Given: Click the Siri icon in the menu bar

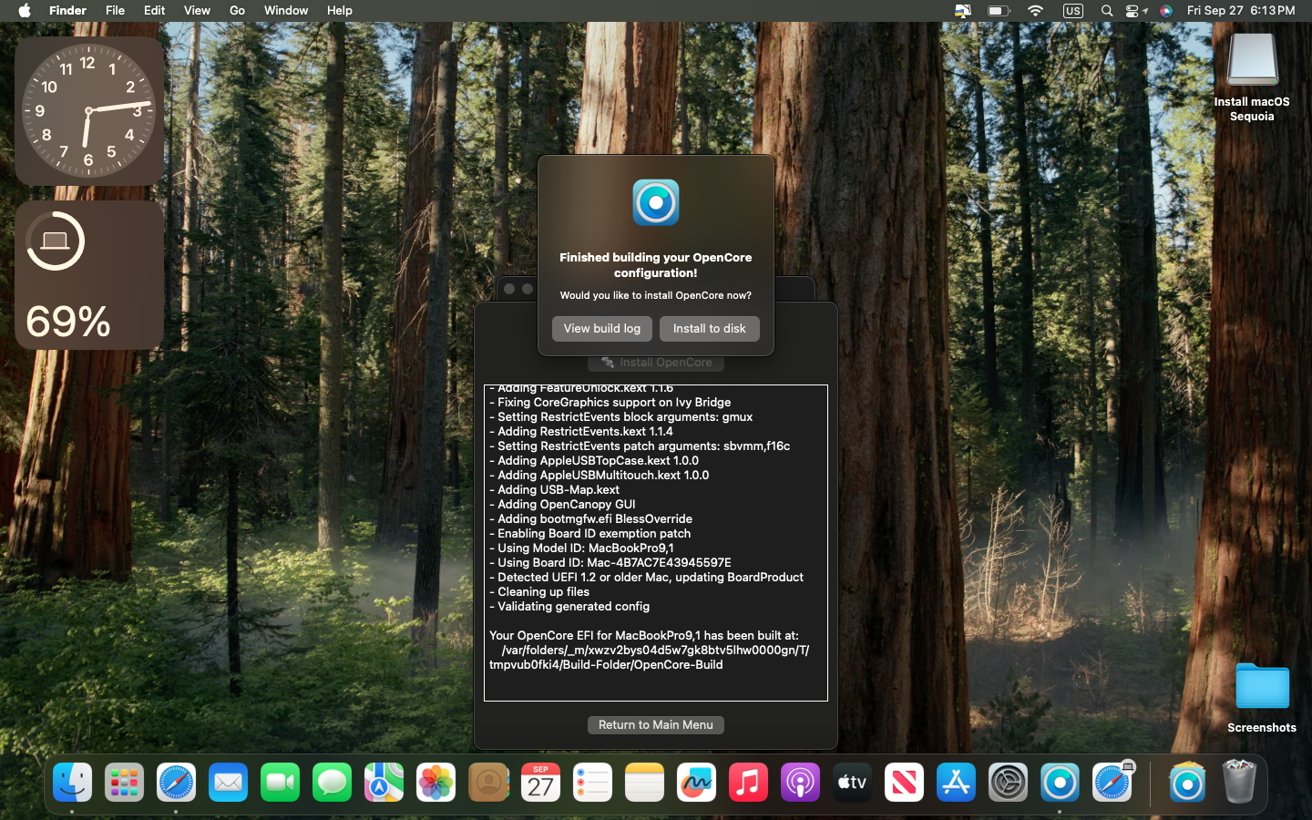Looking at the screenshot, I should point(1166,10).
